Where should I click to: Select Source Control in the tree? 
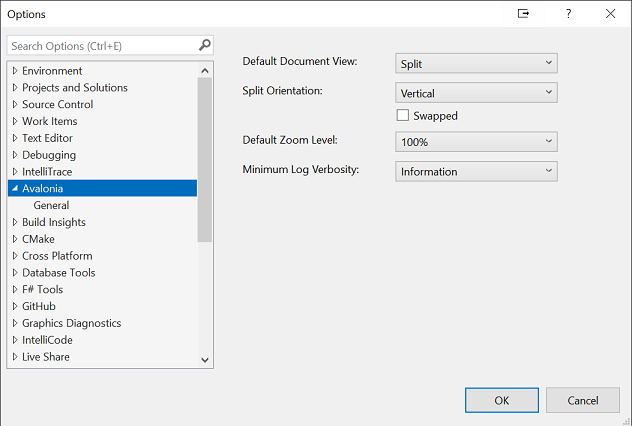tap(58, 104)
